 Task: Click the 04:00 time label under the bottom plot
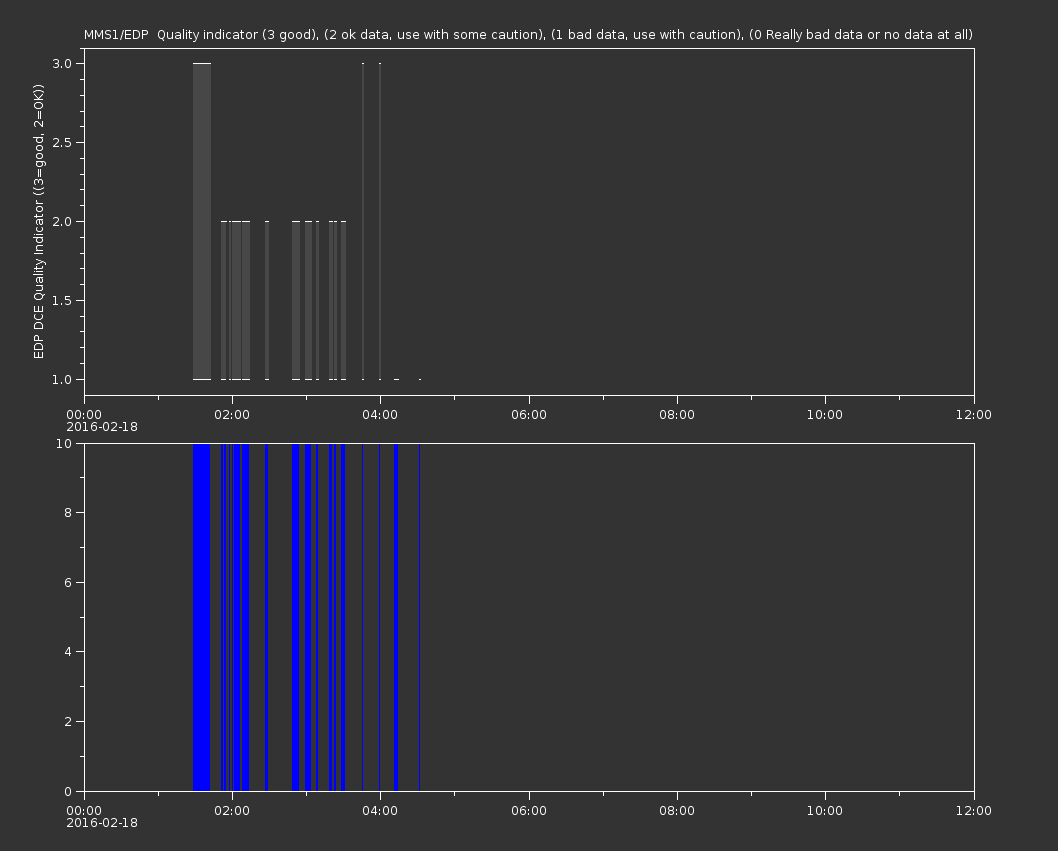380,811
